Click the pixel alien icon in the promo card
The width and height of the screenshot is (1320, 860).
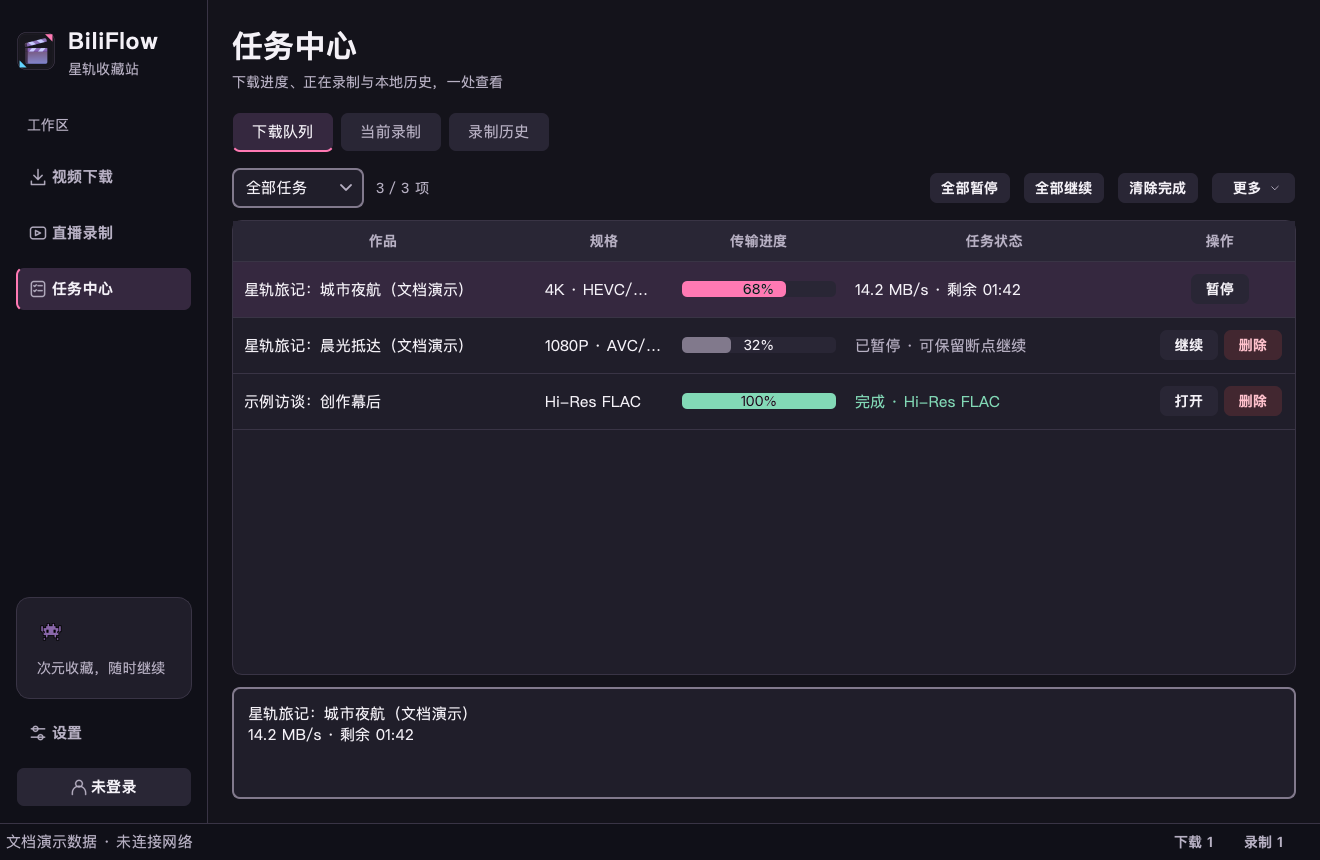point(50,631)
